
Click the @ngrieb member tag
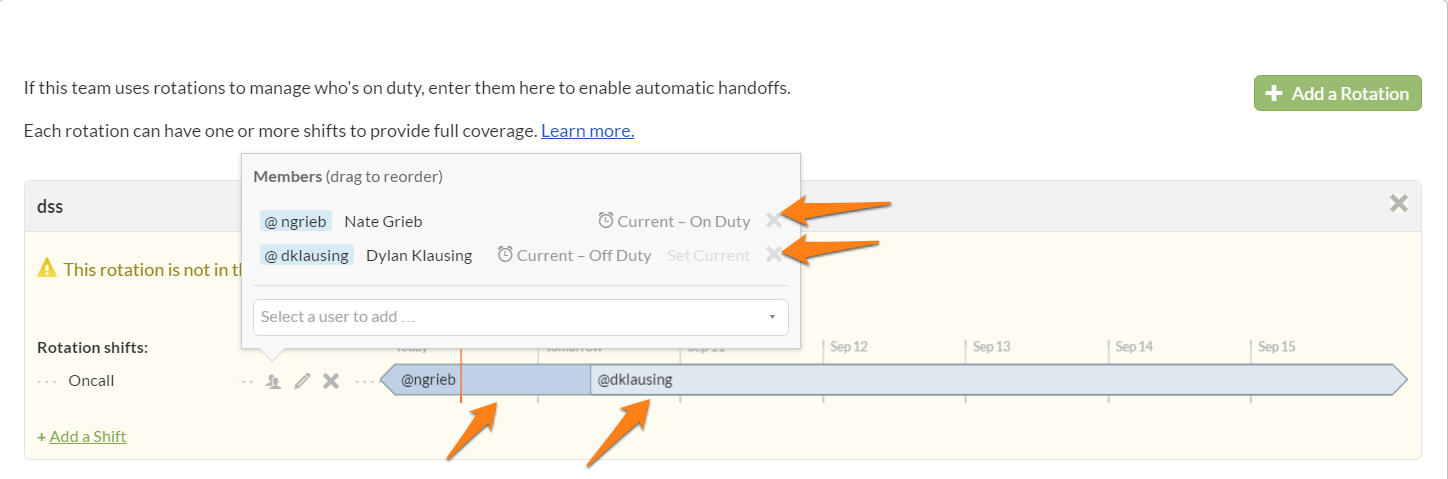tap(296, 221)
